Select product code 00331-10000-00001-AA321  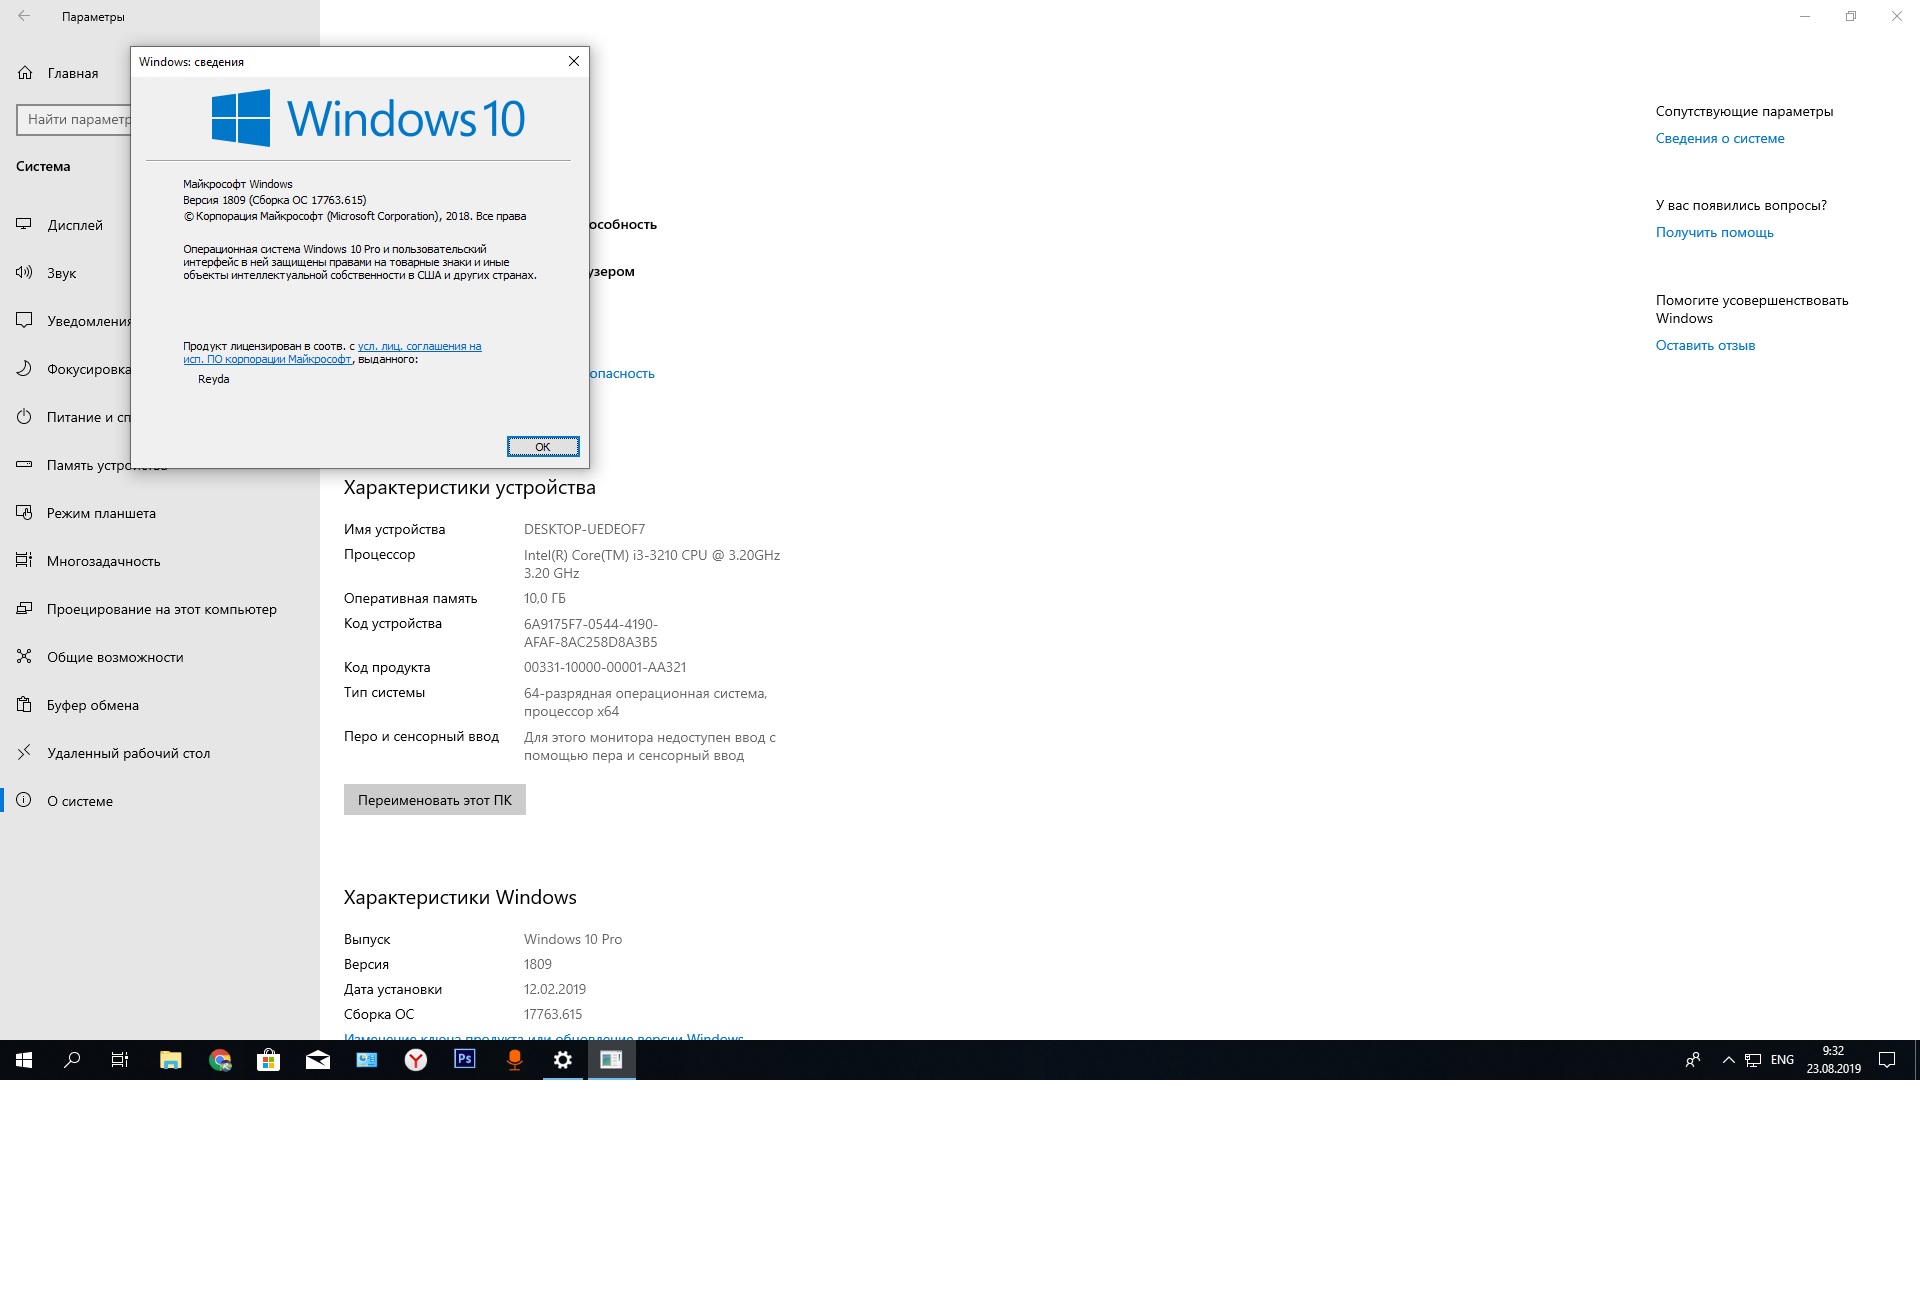(x=605, y=667)
